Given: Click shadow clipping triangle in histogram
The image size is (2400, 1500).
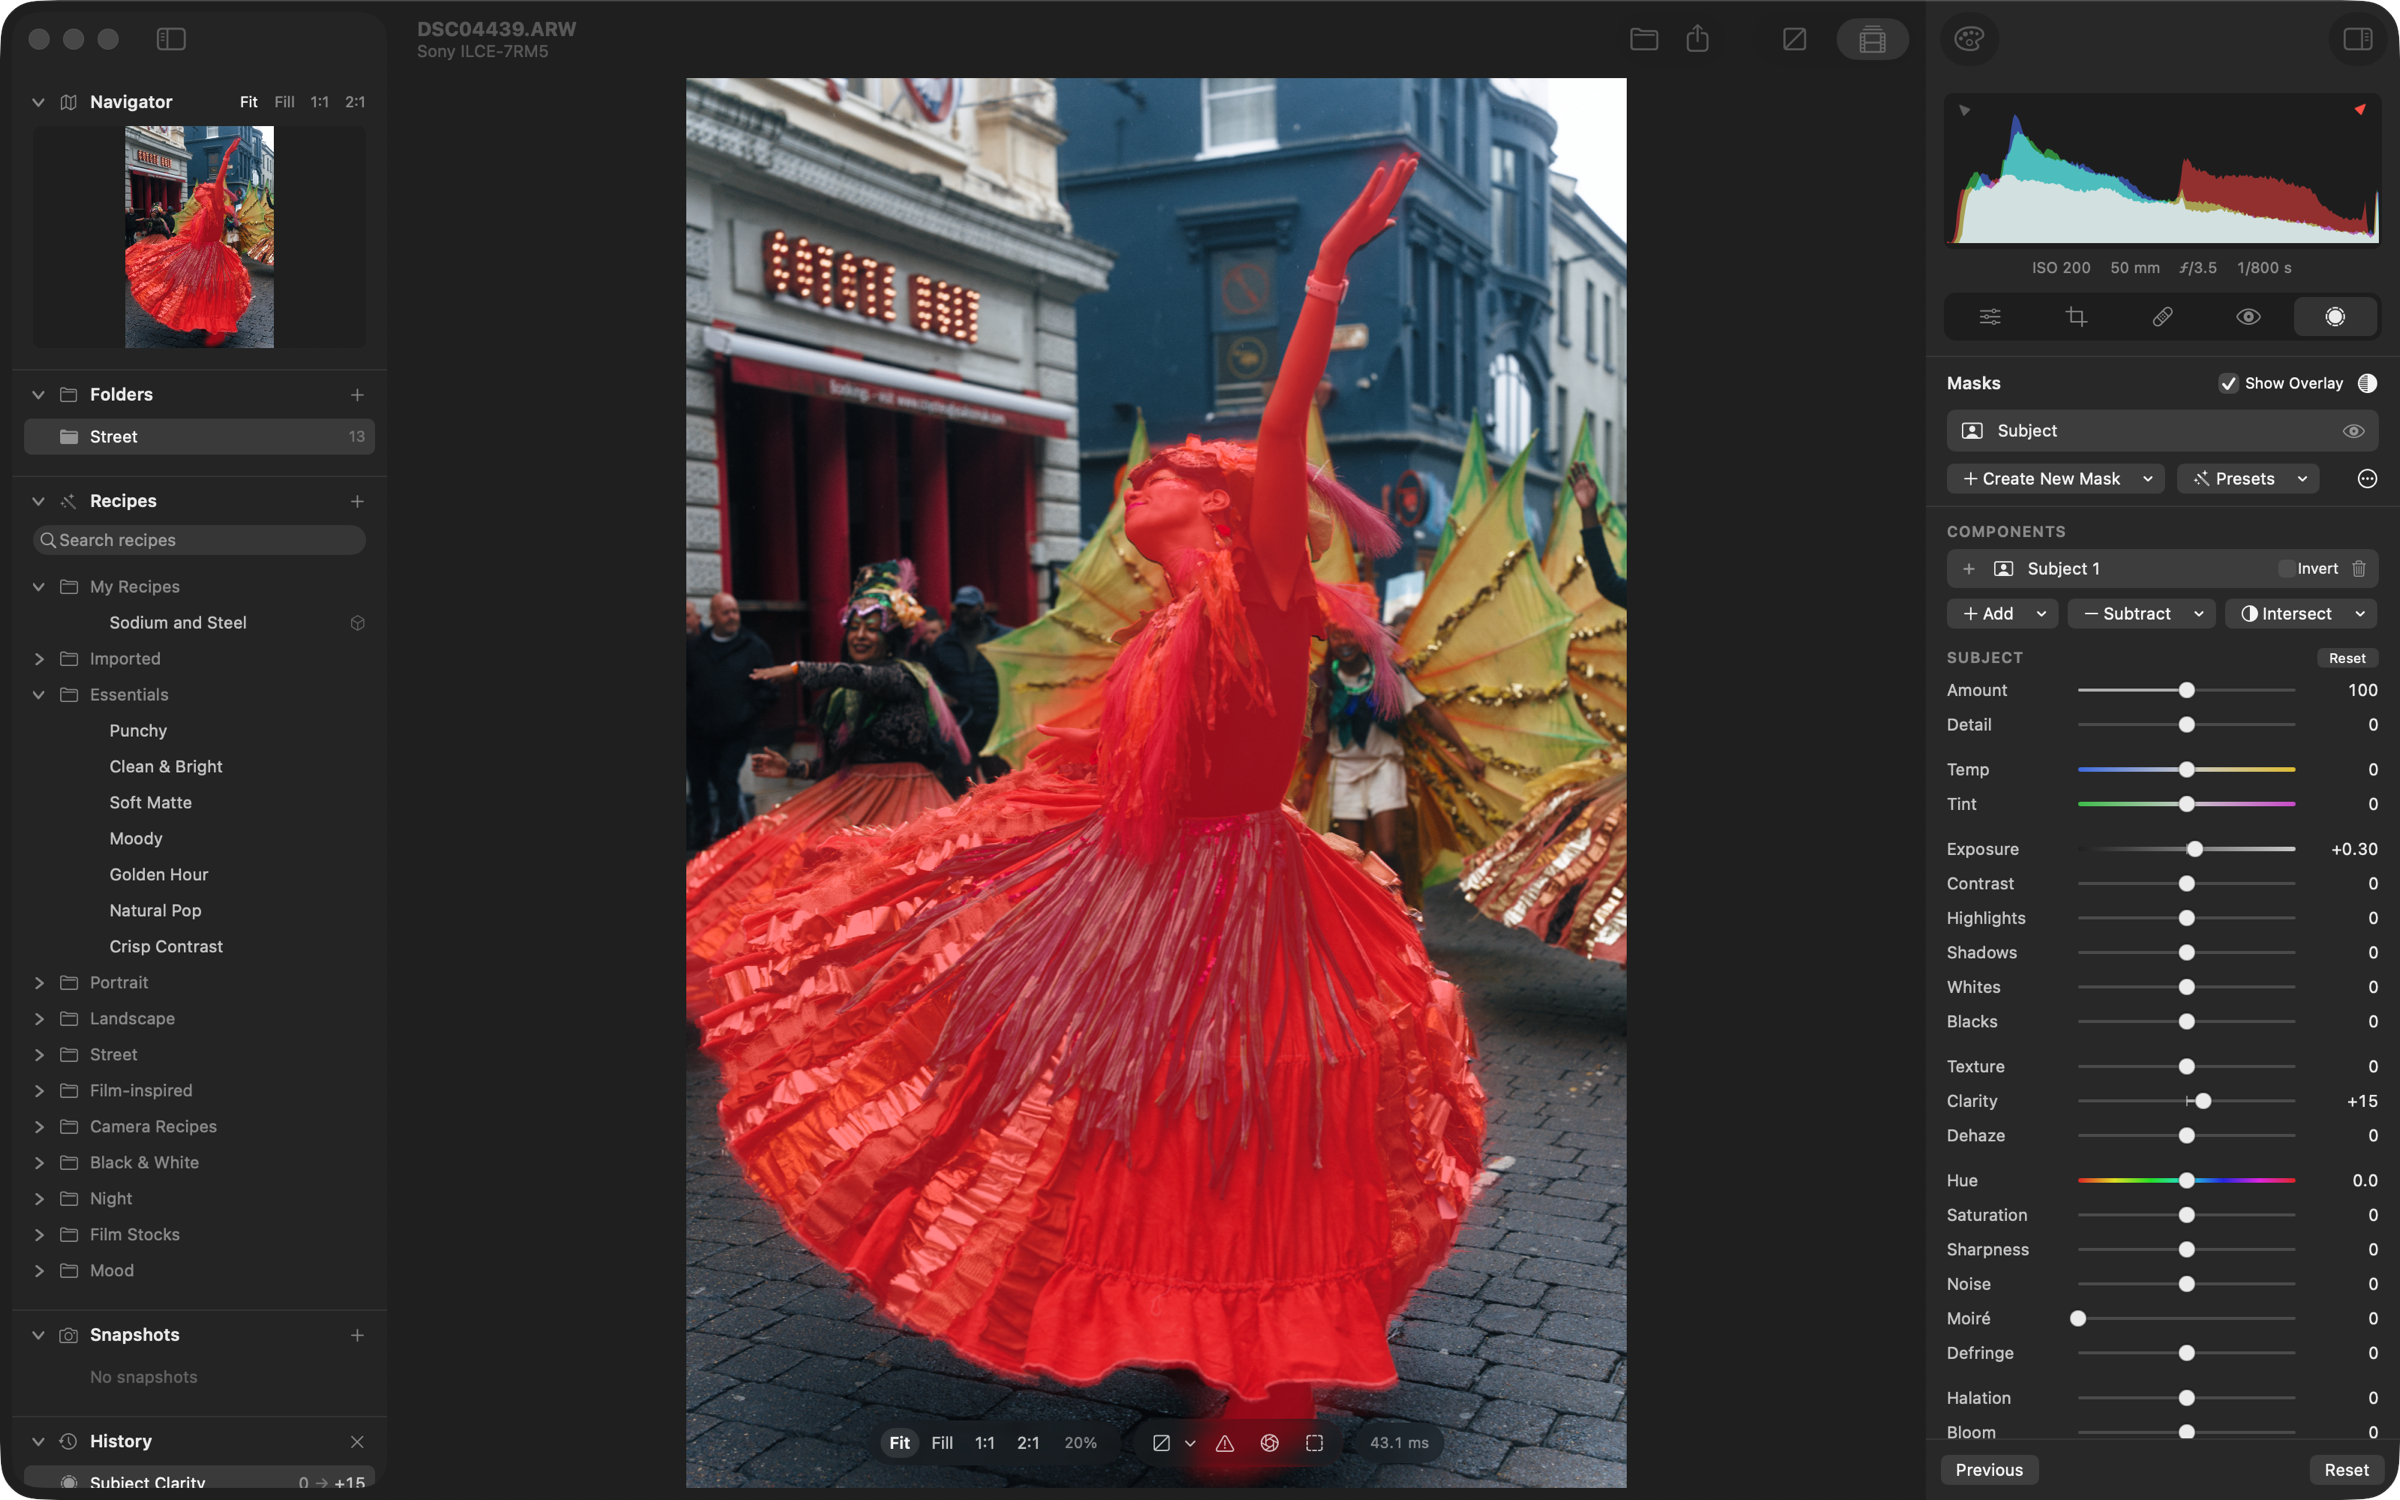Looking at the screenshot, I should tap(1964, 110).
